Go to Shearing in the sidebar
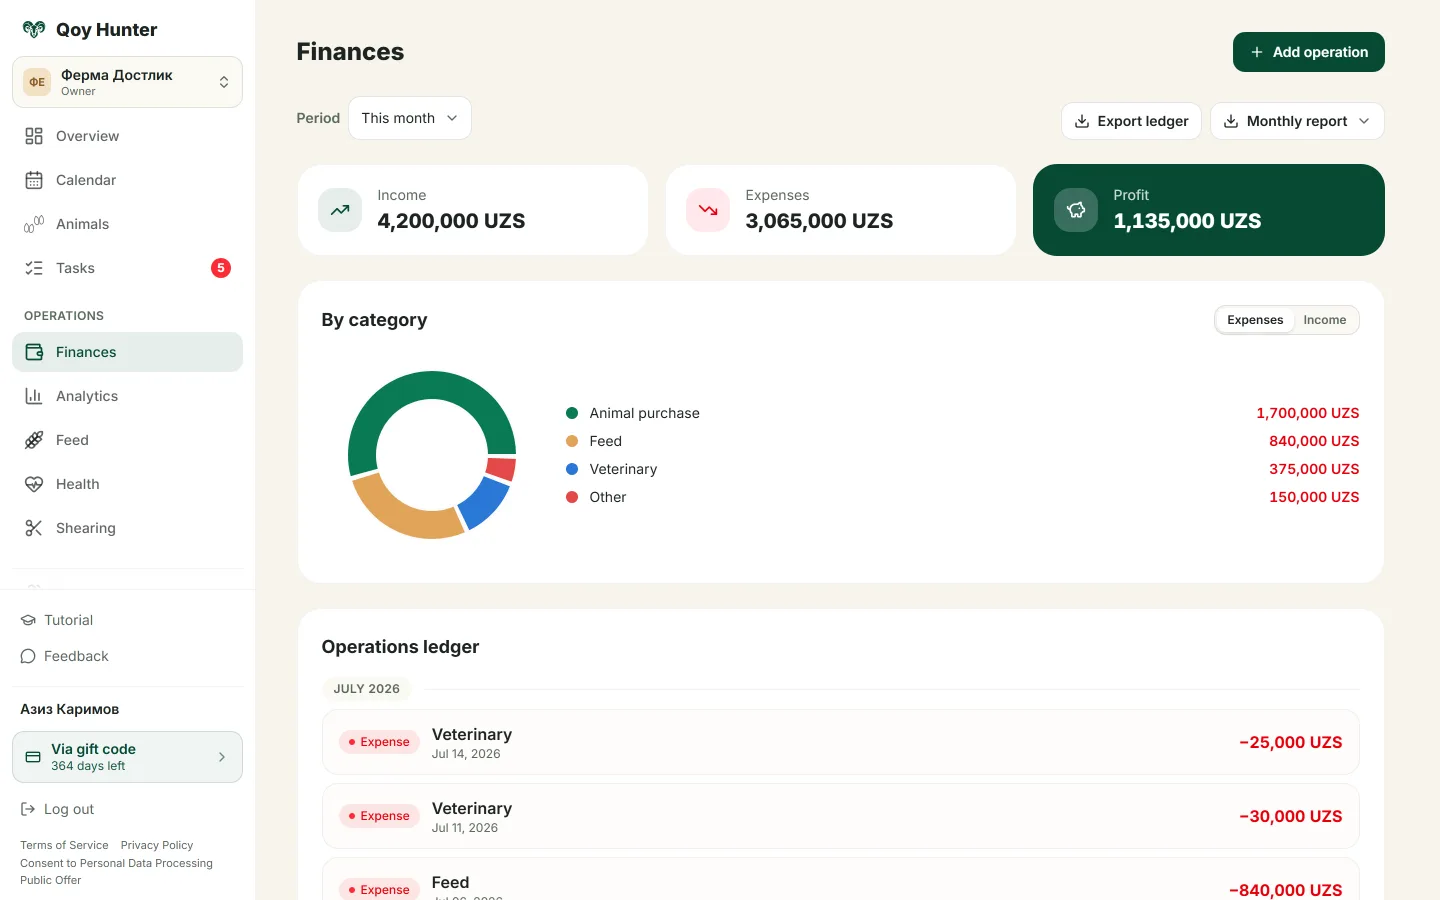Image resolution: width=1440 pixels, height=900 pixels. [x=127, y=528]
